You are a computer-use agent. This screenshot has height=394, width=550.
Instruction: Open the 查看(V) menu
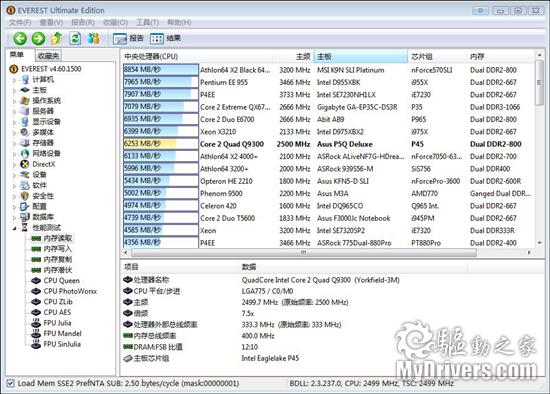51,22
